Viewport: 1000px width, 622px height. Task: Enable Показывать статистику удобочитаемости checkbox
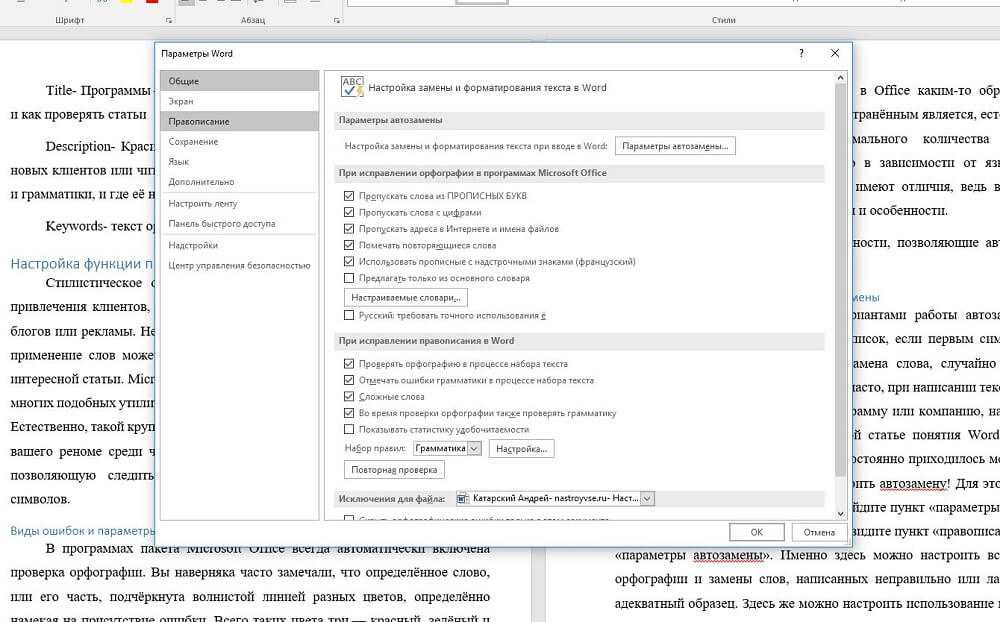pos(349,429)
